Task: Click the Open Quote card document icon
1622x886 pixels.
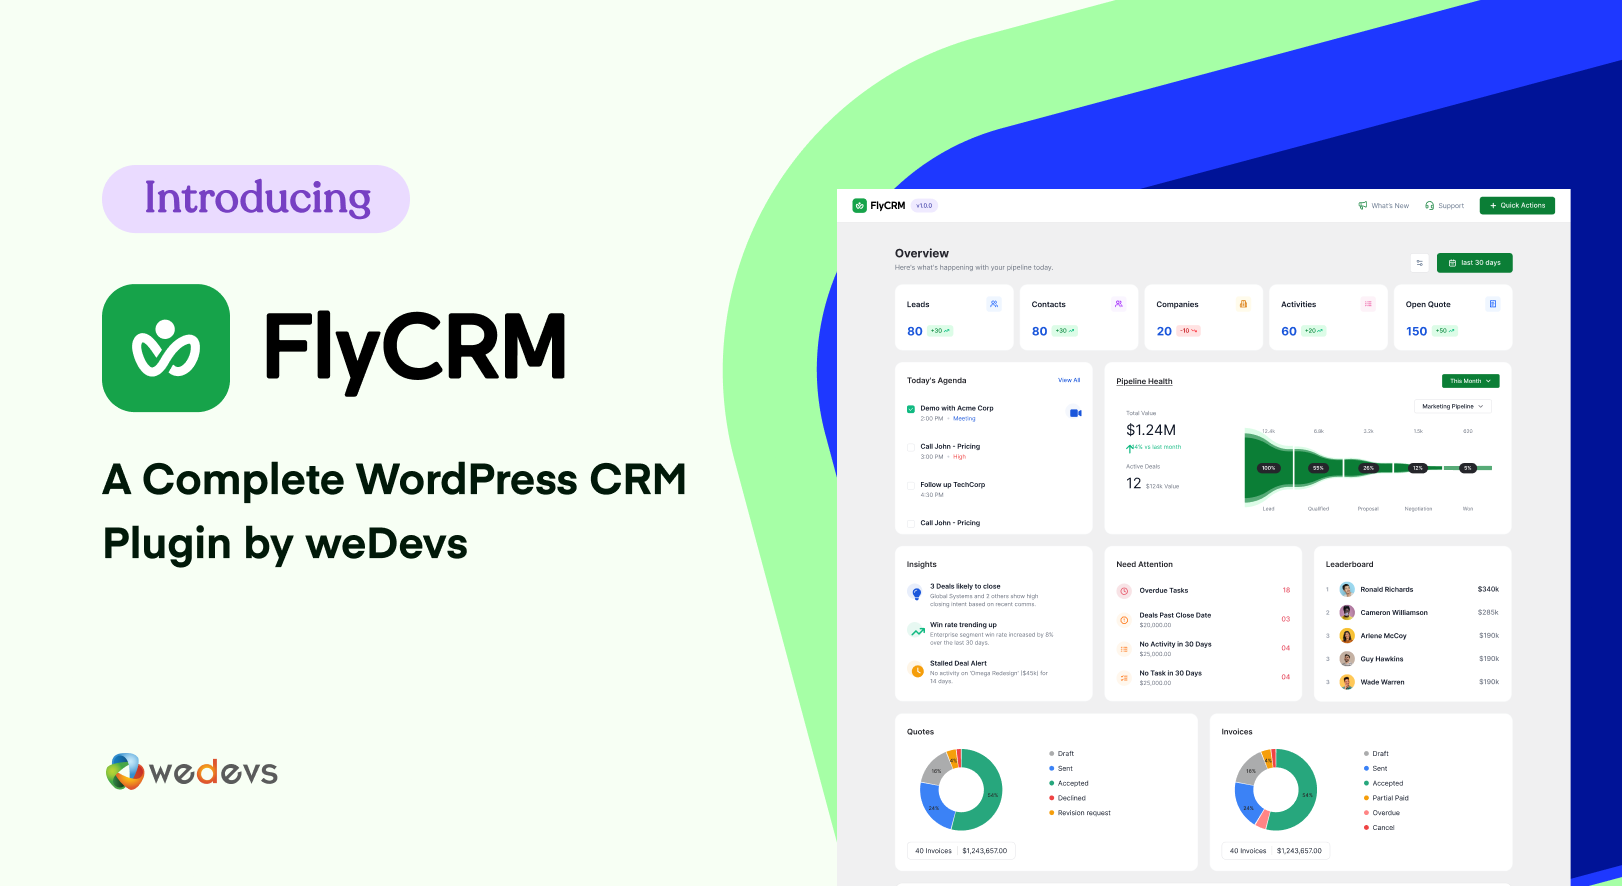Action: (x=1493, y=304)
